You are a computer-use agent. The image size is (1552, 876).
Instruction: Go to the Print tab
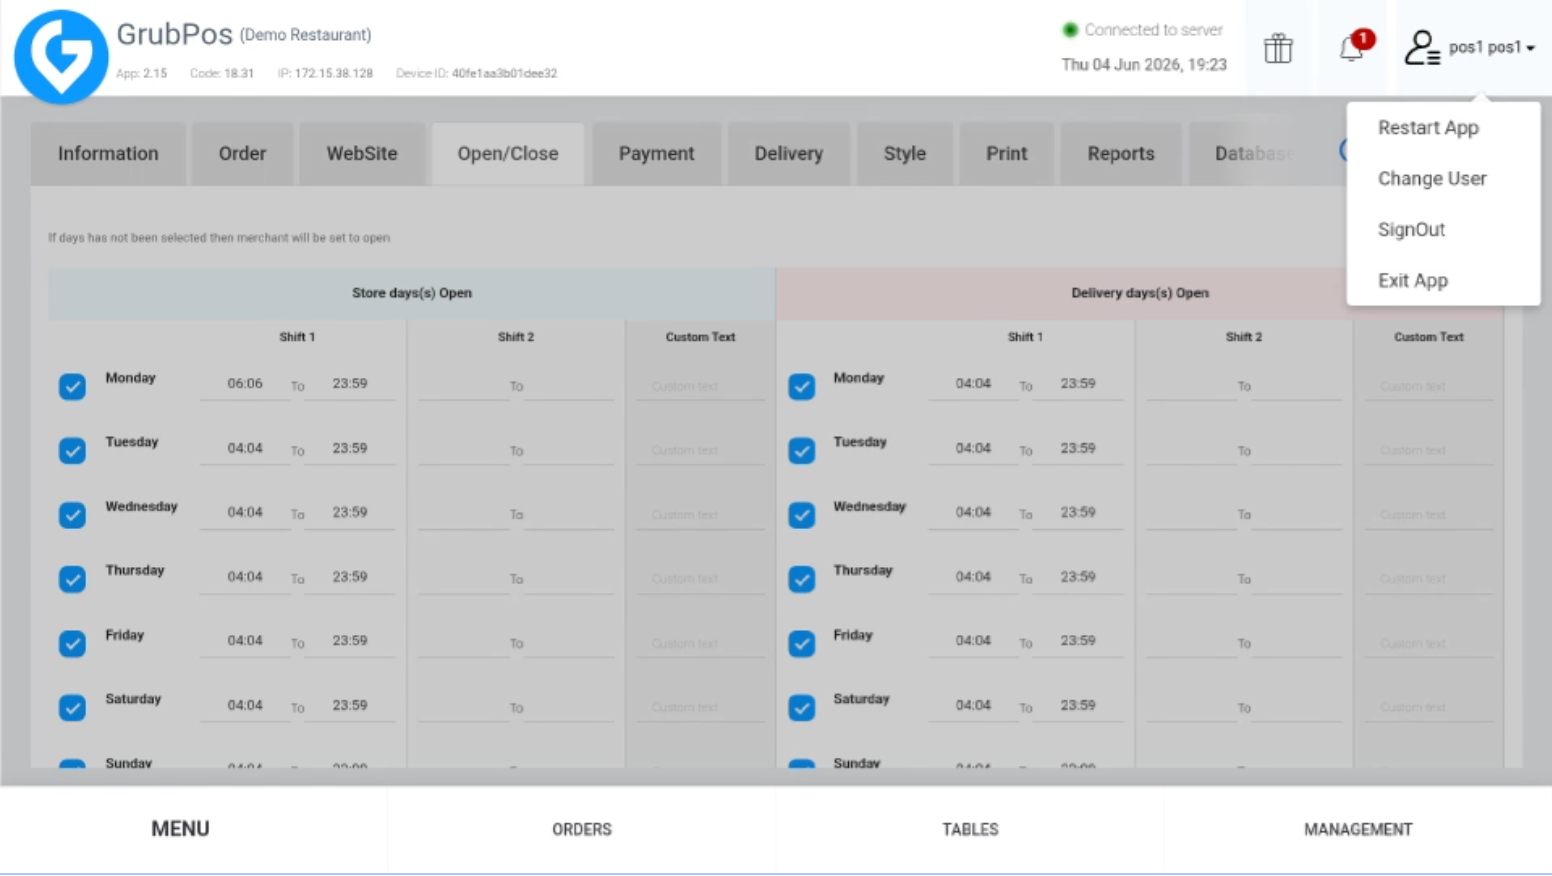pos(1007,154)
